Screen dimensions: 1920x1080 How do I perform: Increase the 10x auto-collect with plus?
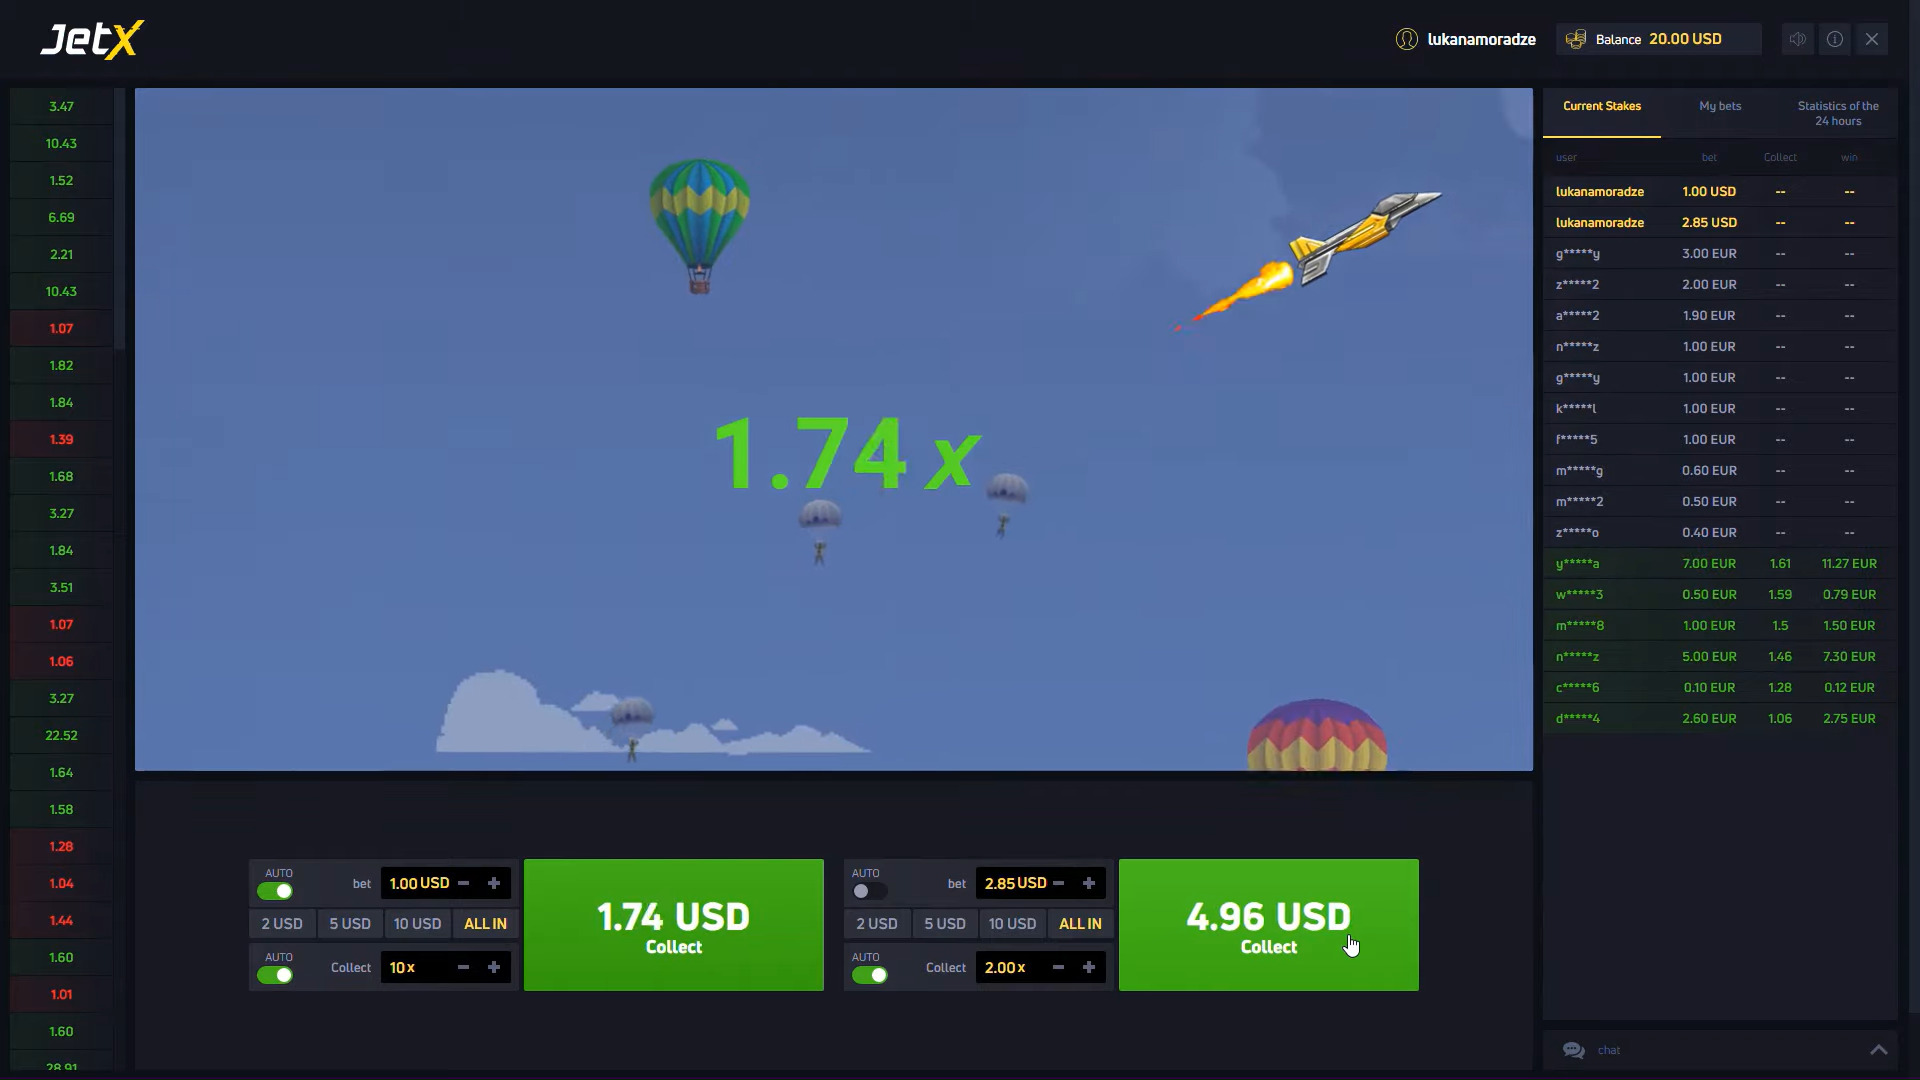point(494,967)
